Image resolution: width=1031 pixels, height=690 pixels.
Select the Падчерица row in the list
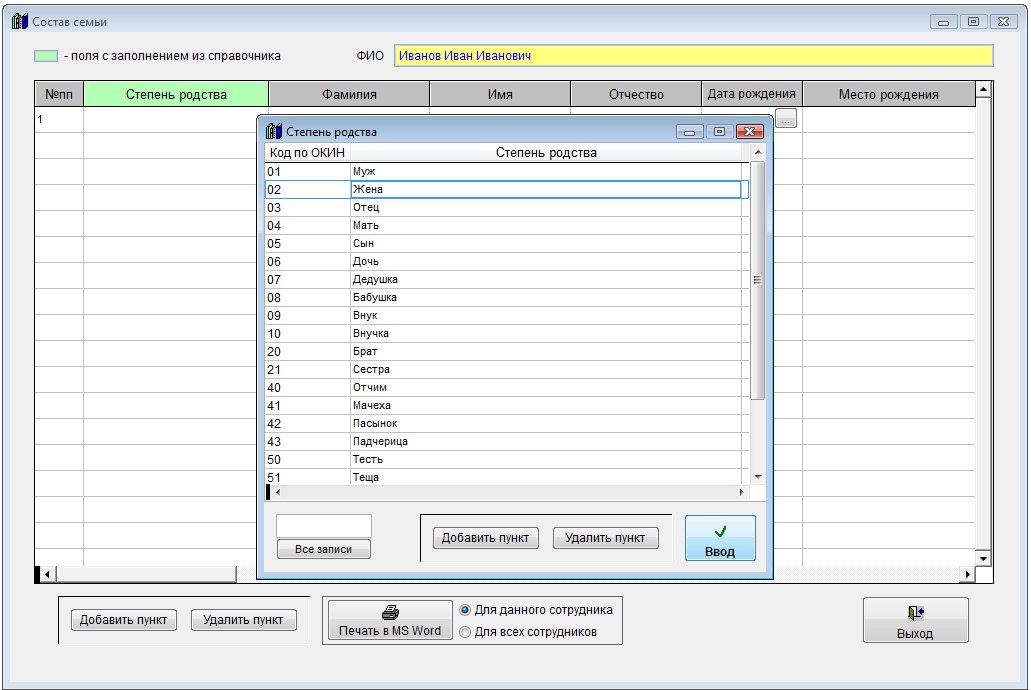(506, 441)
